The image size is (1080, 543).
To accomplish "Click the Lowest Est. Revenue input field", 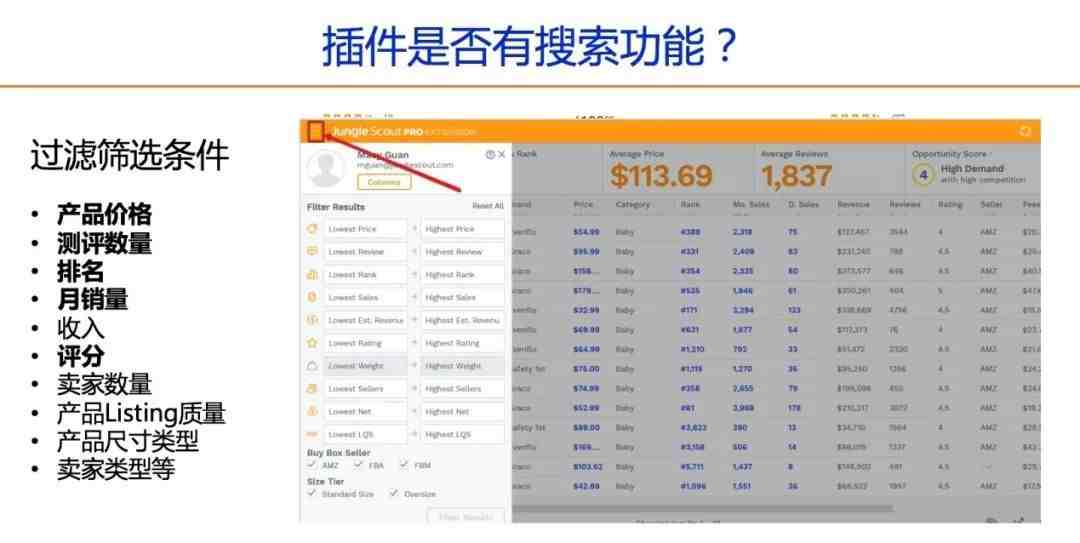I will pos(365,320).
